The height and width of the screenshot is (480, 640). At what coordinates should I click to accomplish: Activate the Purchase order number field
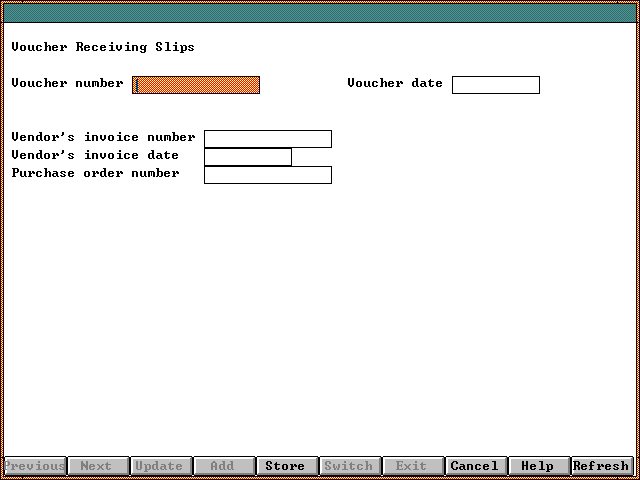267,175
